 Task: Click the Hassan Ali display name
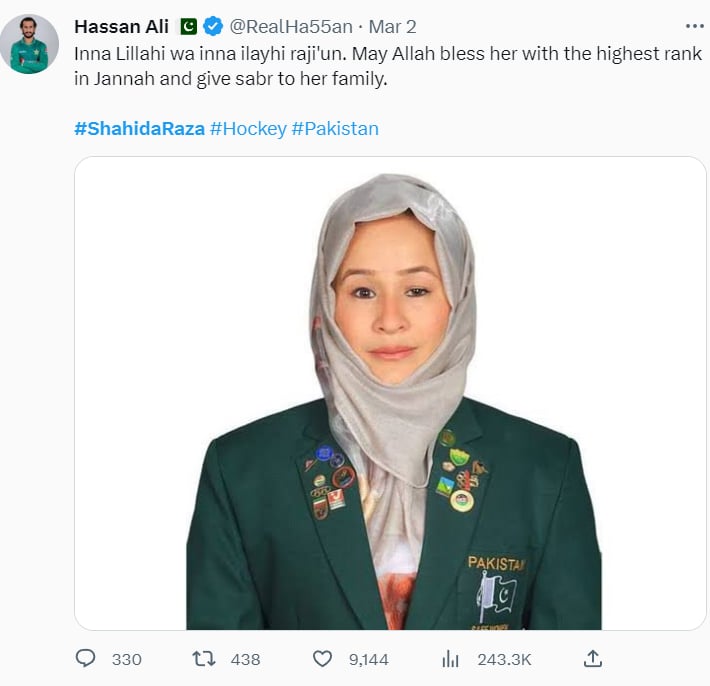point(121,27)
